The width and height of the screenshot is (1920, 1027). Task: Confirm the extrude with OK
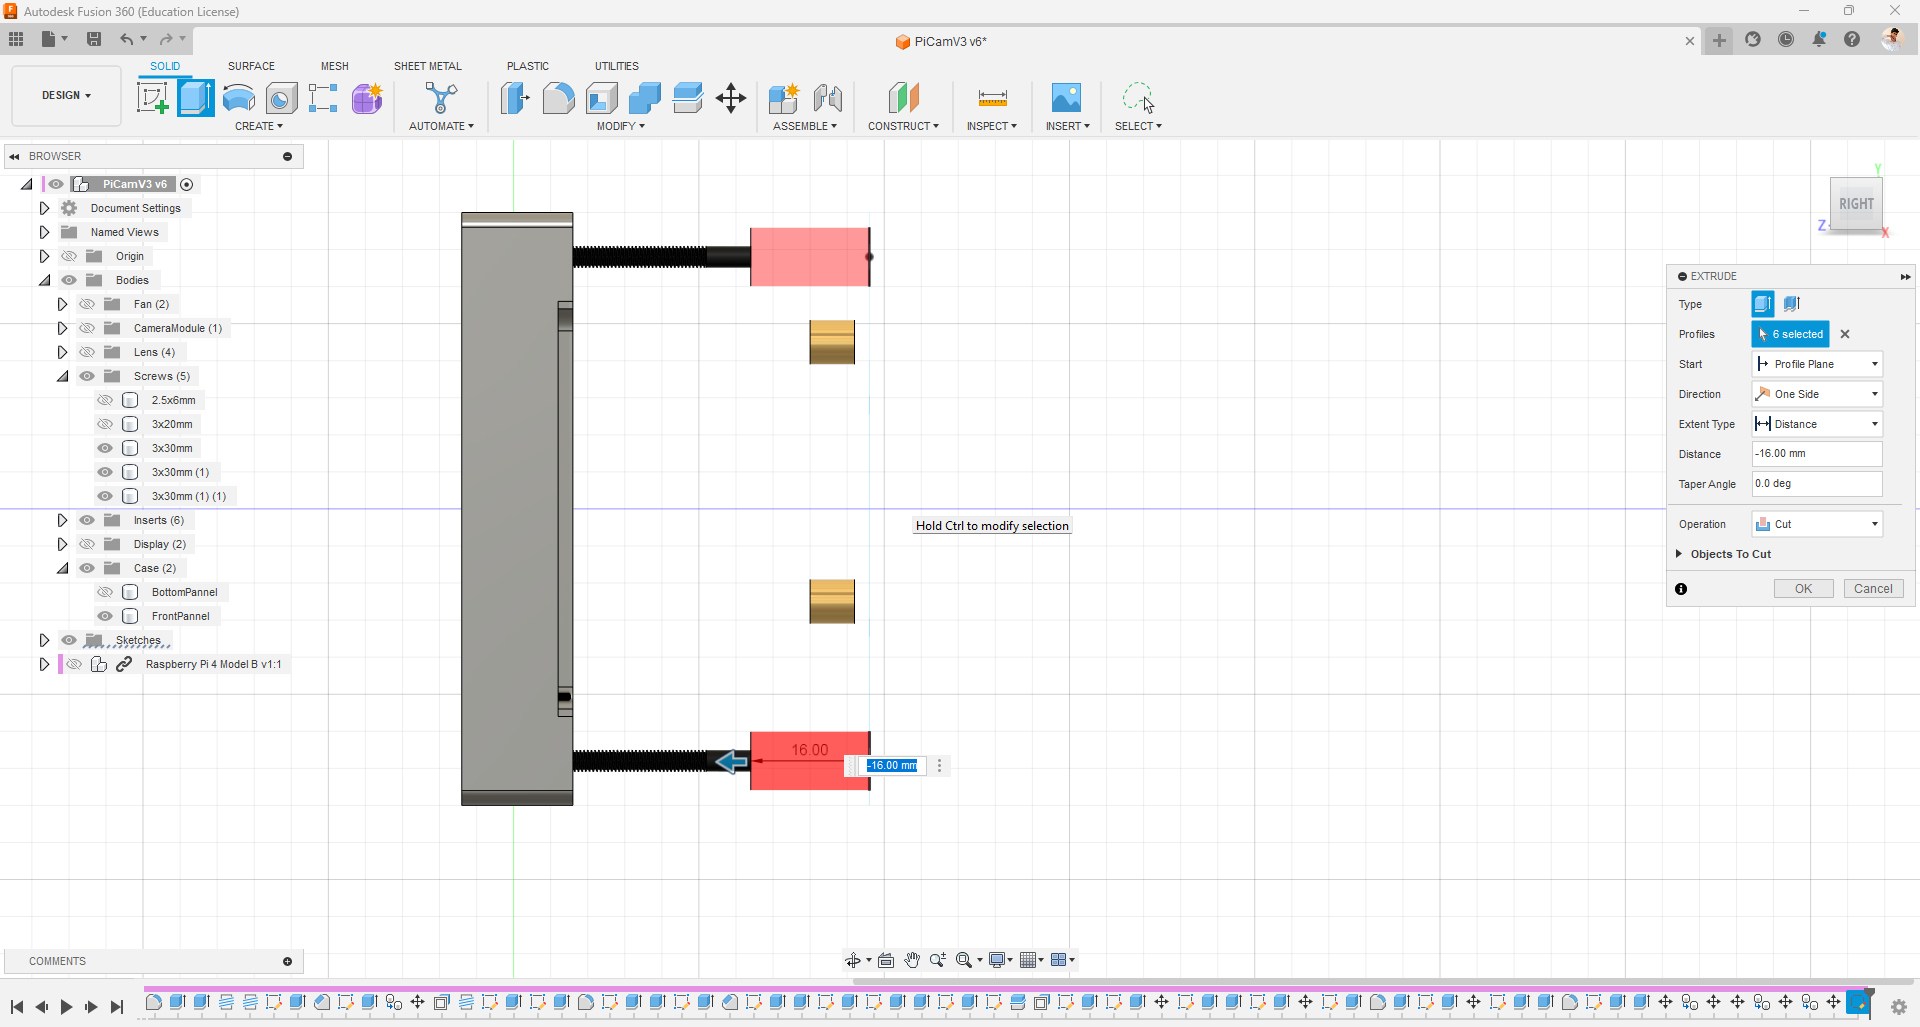point(1803,589)
